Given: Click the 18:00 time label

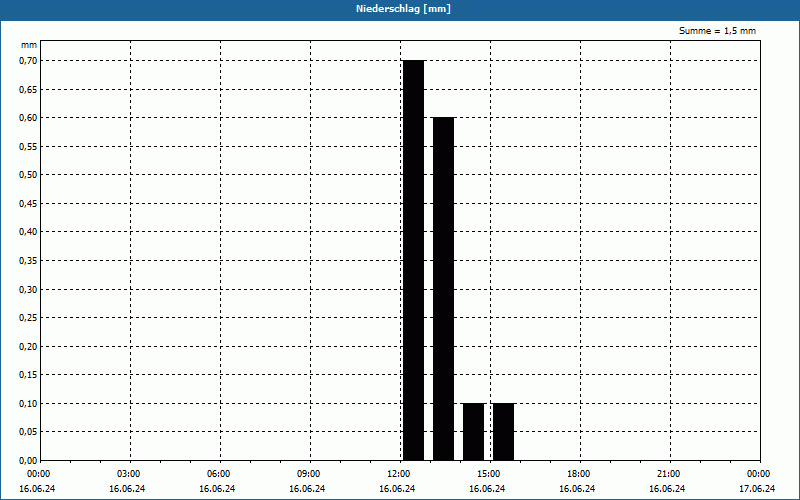Looking at the screenshot, I should click(x=579, y=474).
